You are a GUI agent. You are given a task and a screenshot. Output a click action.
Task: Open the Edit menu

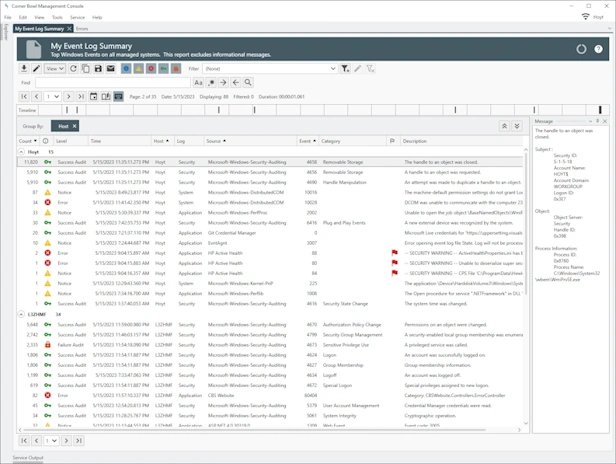pos(23,17)
